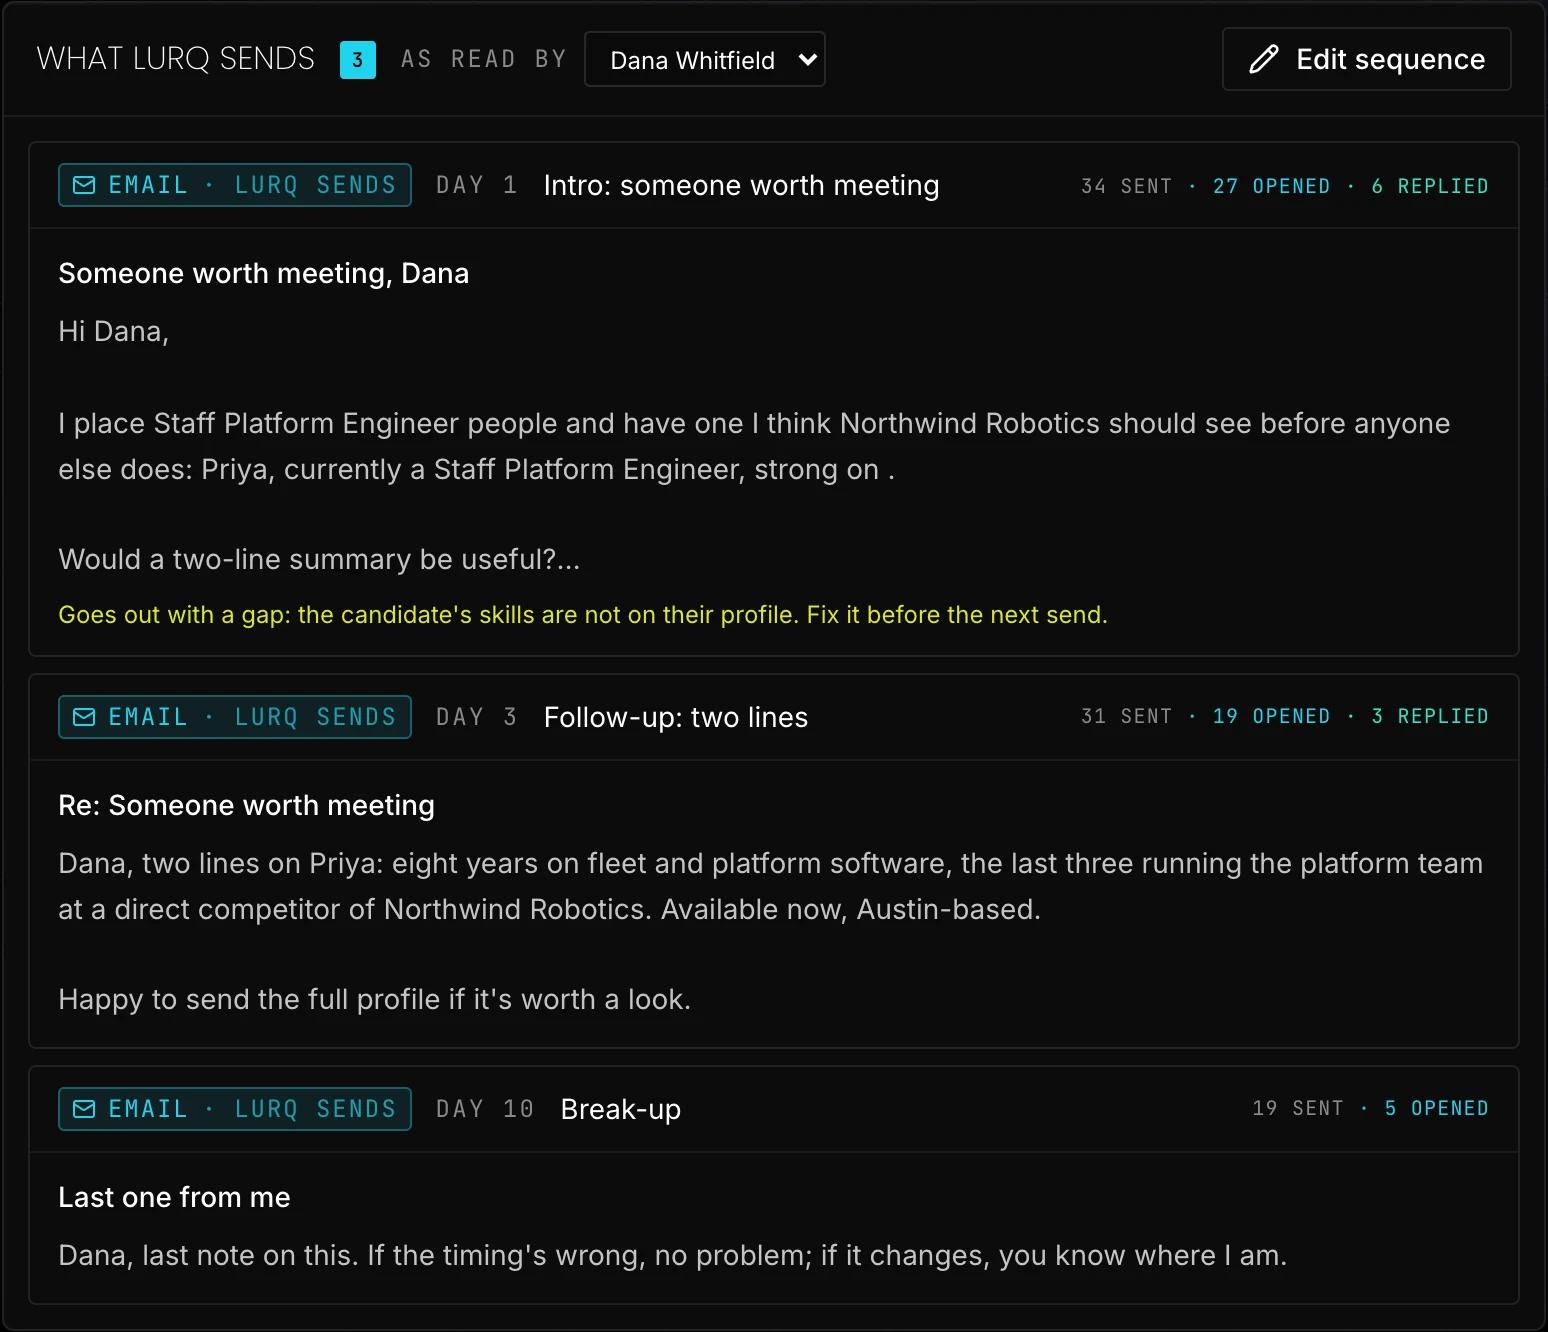Click 'I place Staff Platform Engineer people' paragraph
This screenshot has width=1548, height=1332.
[755, 446]
